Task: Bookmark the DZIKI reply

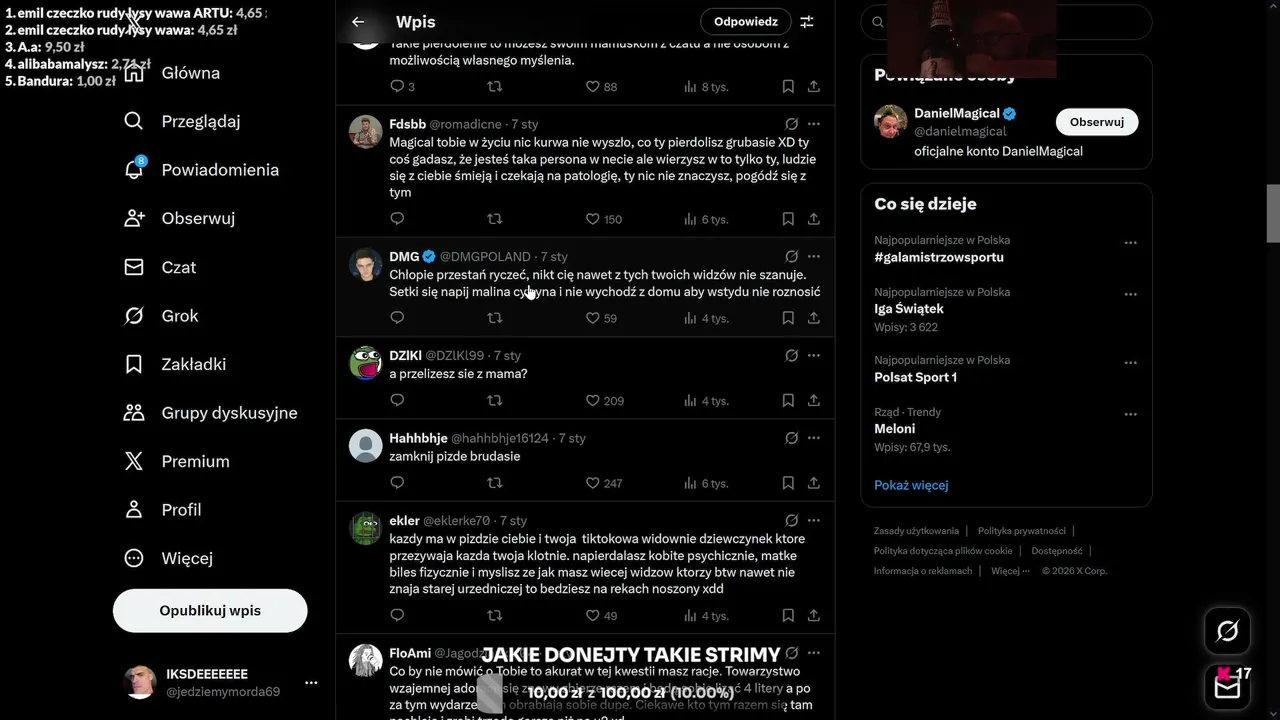Action: 788,400
